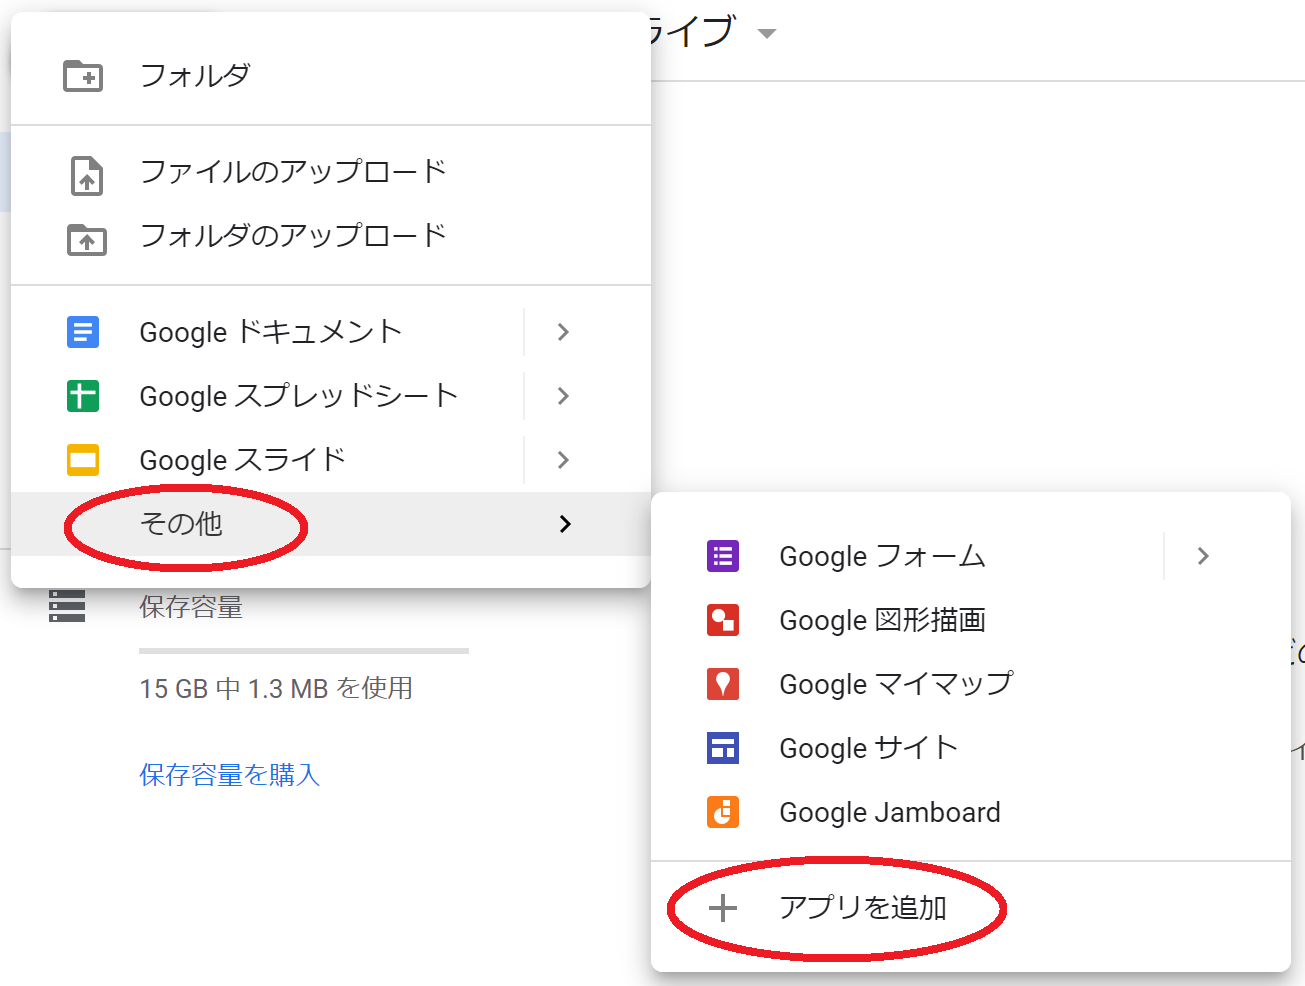Expand the Google スライド submenu arrow

pyautogui.click(x=563, y=460)
